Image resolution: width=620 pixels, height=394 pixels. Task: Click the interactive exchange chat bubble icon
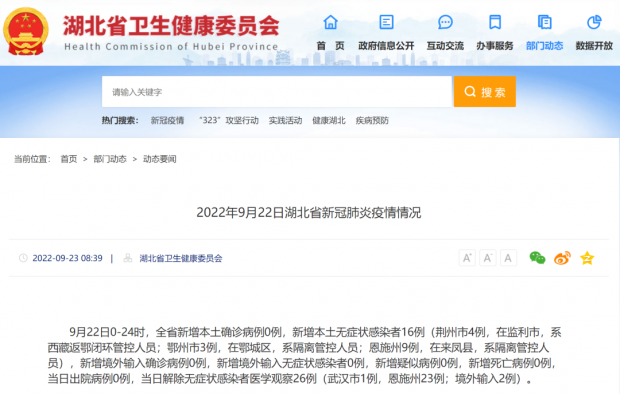point(445,22)
